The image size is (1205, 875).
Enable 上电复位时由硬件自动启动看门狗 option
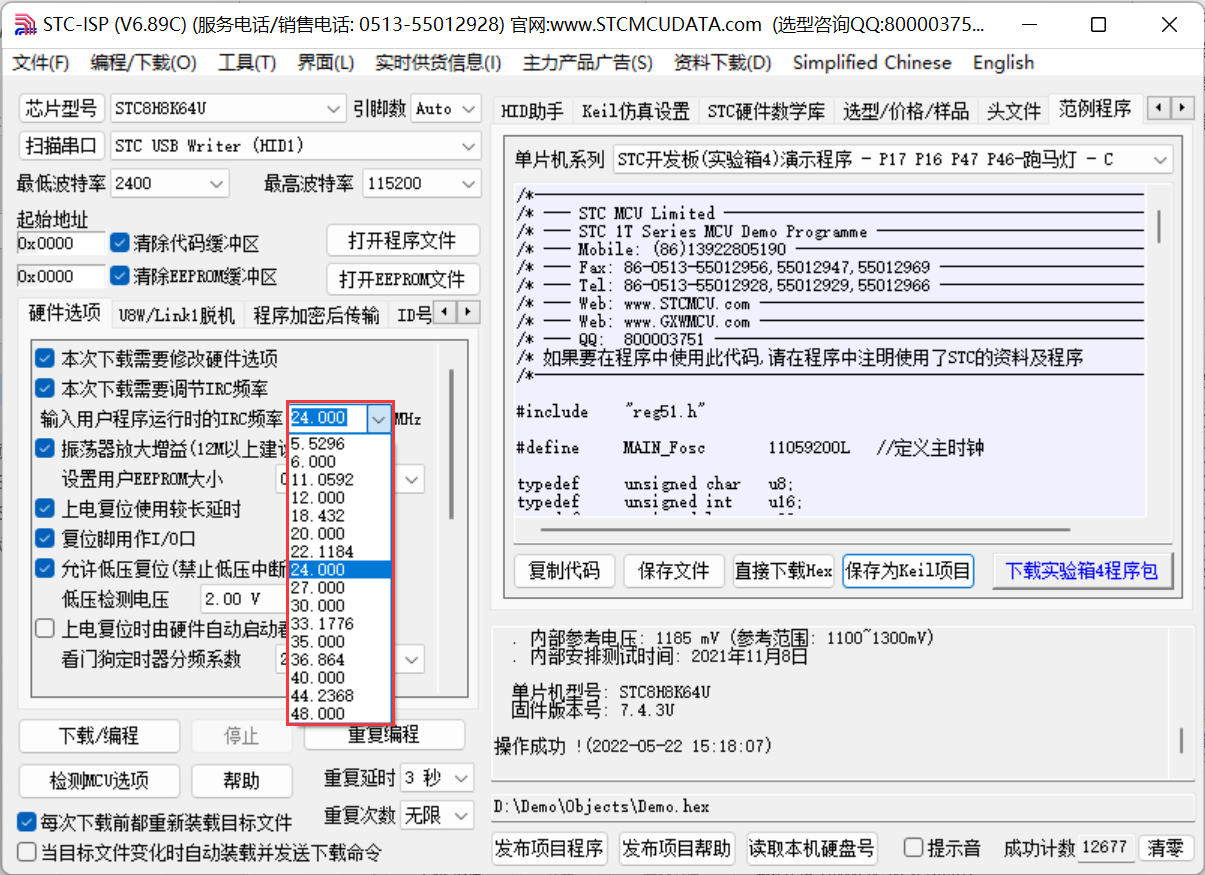coord(44,628)
